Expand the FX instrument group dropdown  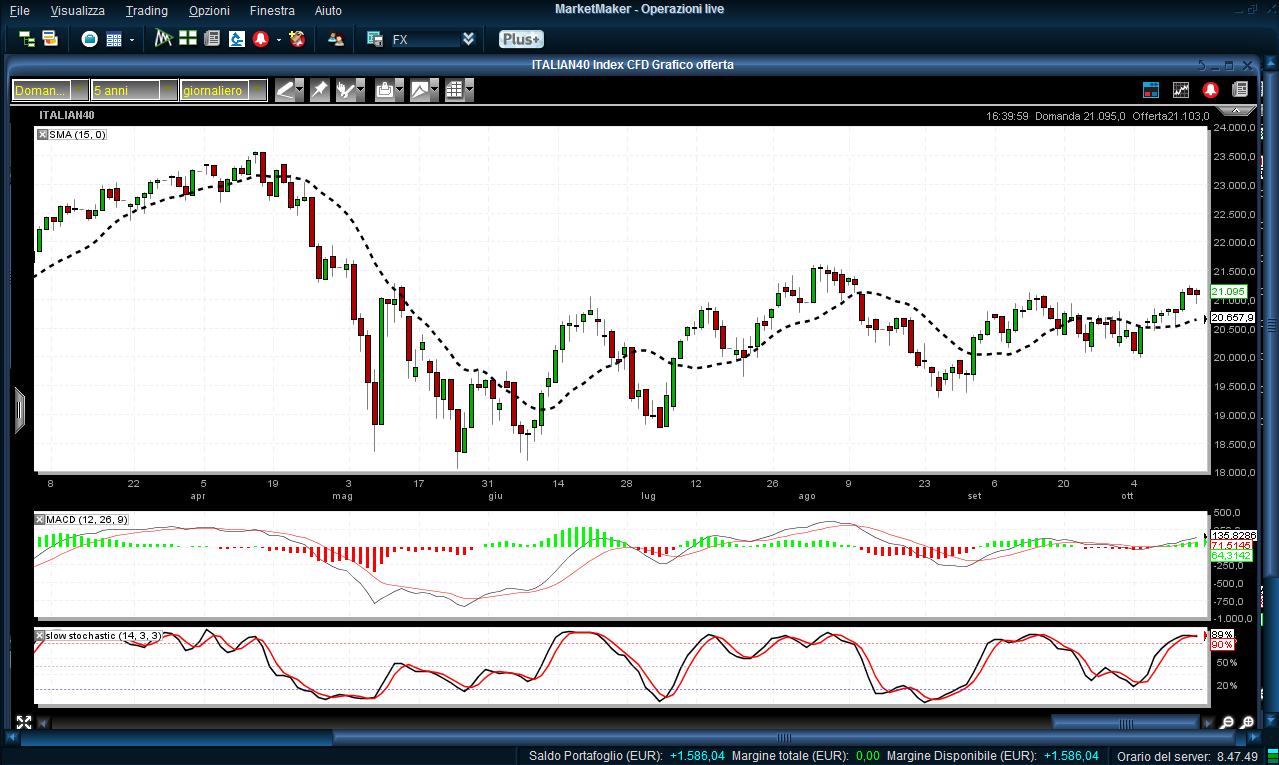tap(467, 39)
